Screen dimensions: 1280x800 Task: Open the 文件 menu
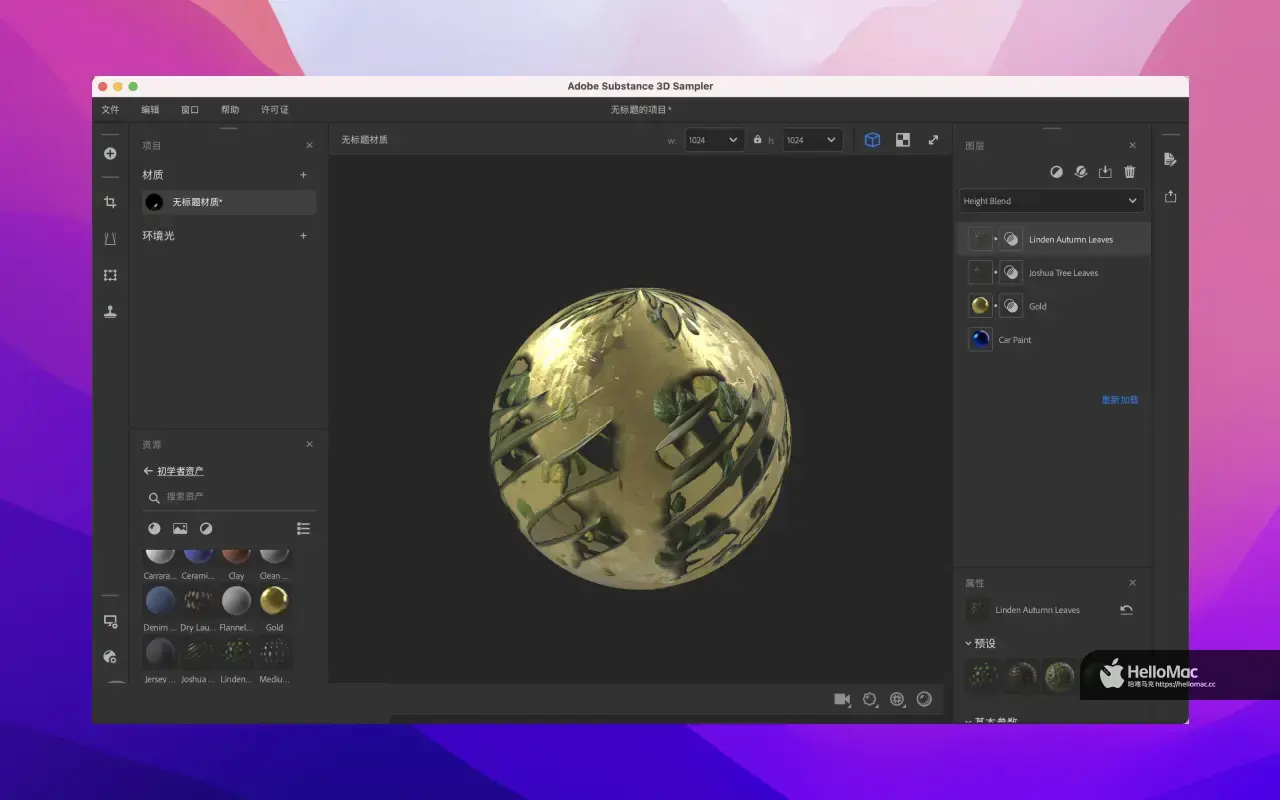(x=110, y=110)
